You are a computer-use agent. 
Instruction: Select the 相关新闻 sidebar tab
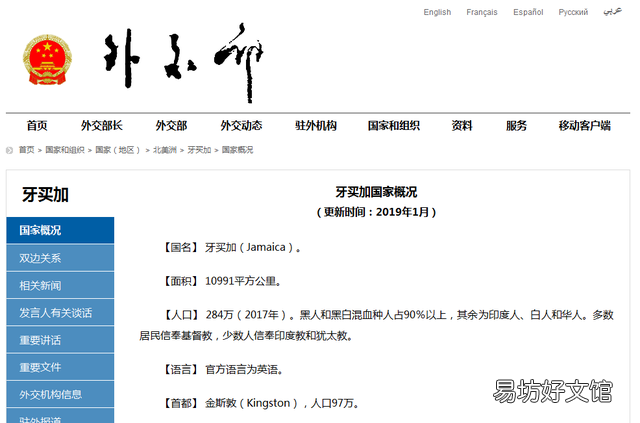[60, 285]
